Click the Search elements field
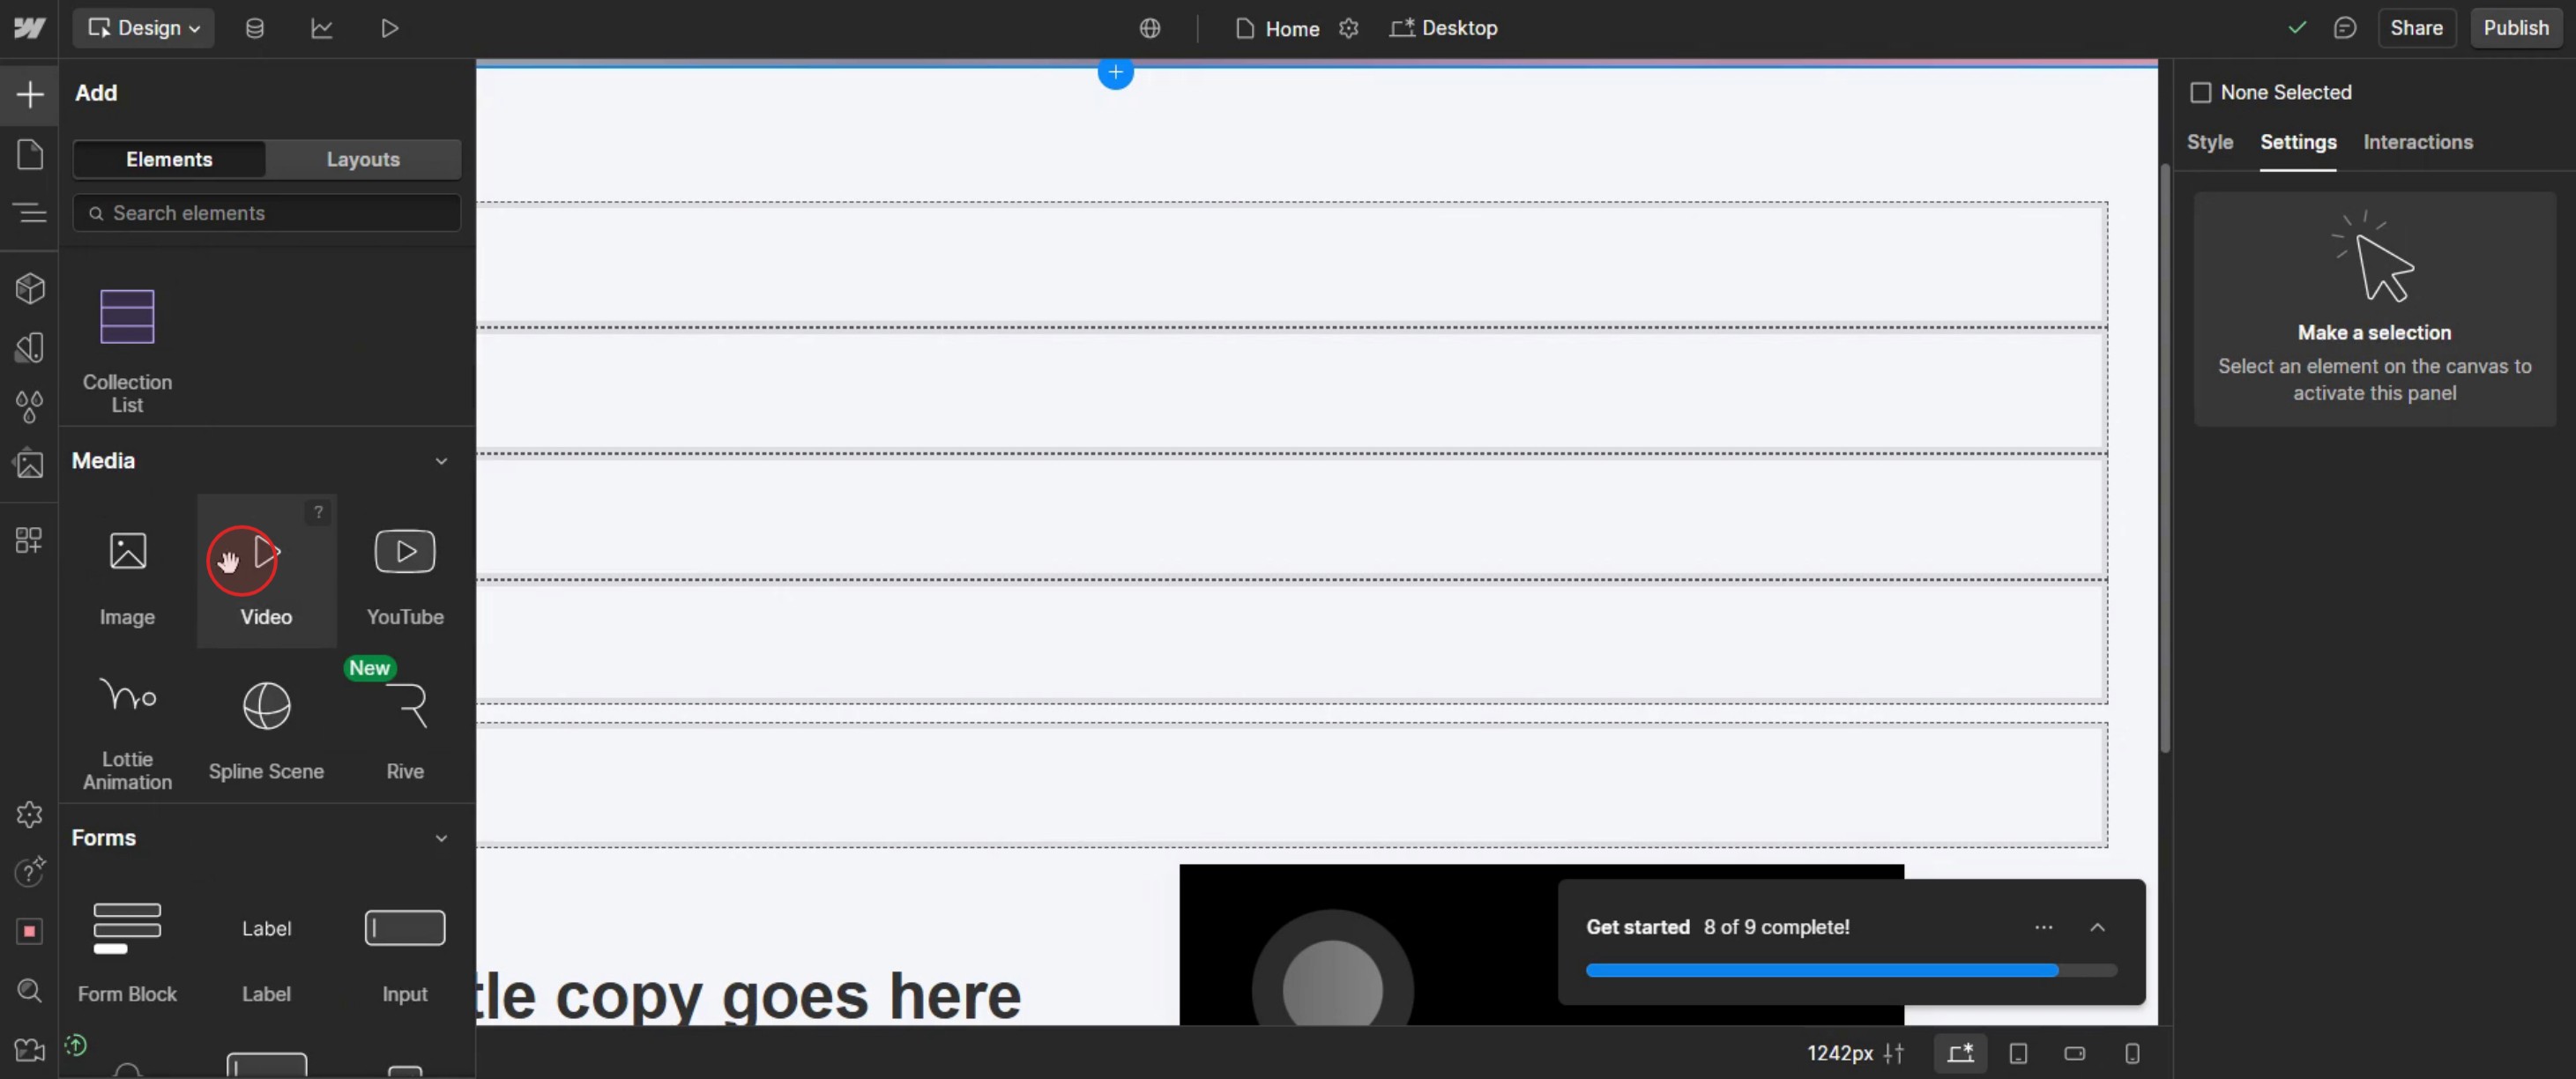This screenshot has height=1079, width=2576. 266,213
